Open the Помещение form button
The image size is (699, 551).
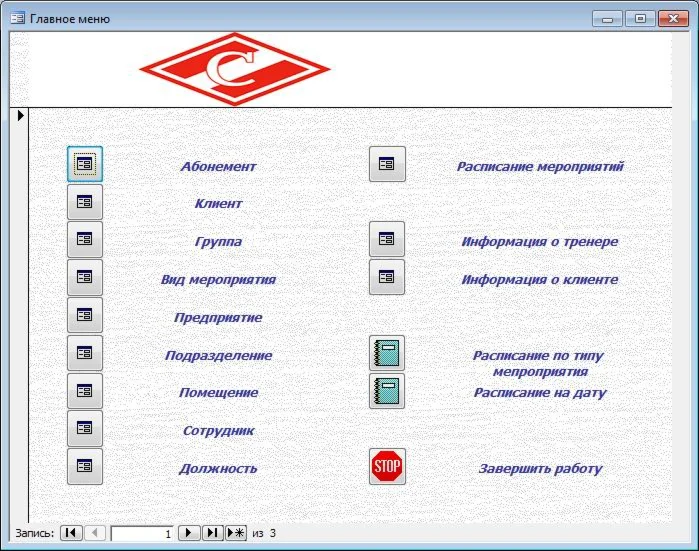[x=85, y=391]
